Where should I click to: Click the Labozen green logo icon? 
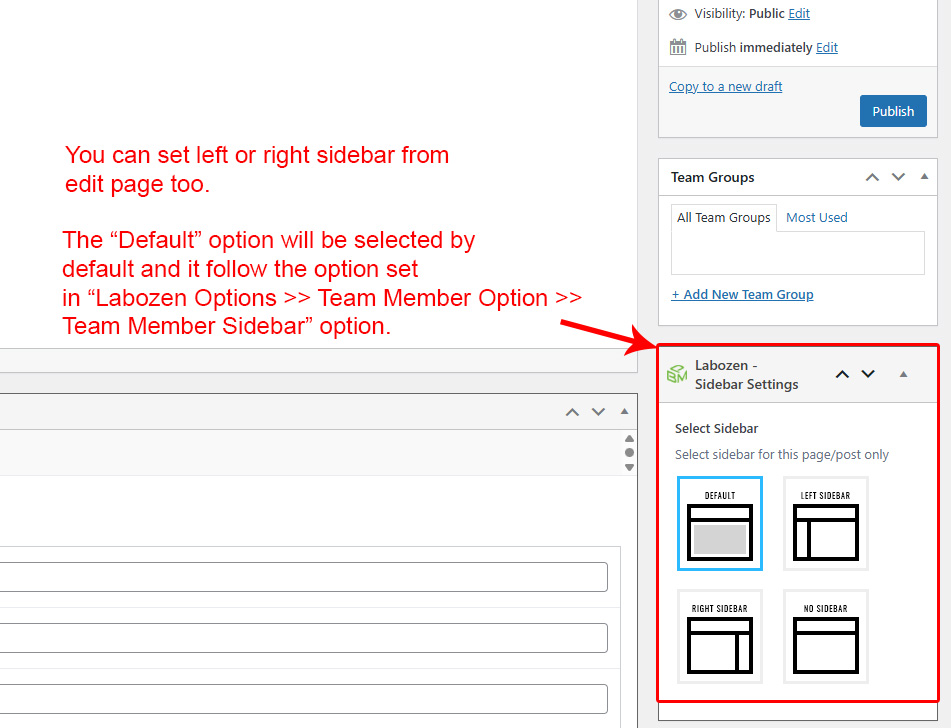click(677, 375)
